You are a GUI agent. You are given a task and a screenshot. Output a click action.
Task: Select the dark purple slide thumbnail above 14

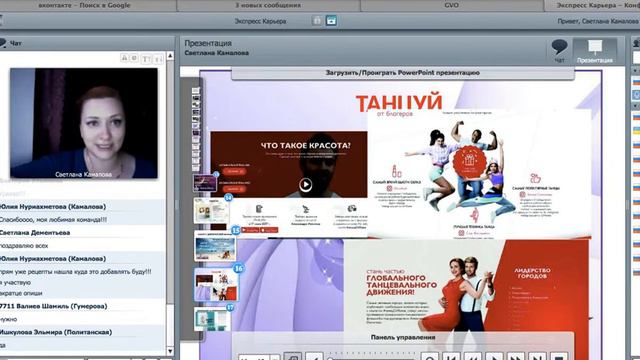pos(205,183)
